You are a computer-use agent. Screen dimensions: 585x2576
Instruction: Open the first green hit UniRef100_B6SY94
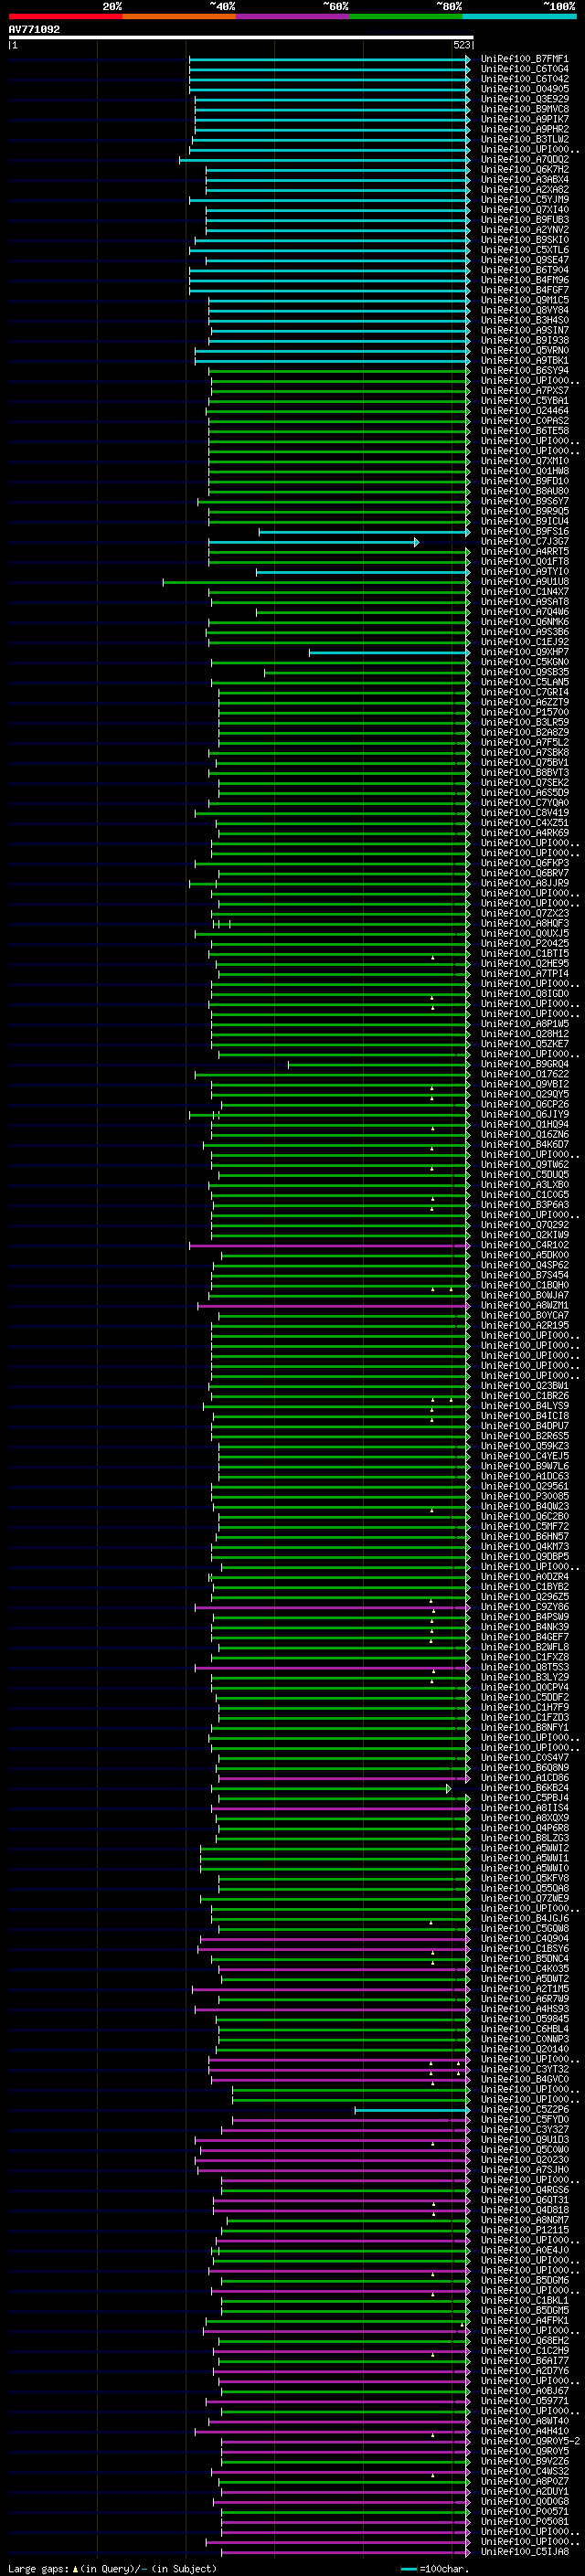click(x=524, y=371)
